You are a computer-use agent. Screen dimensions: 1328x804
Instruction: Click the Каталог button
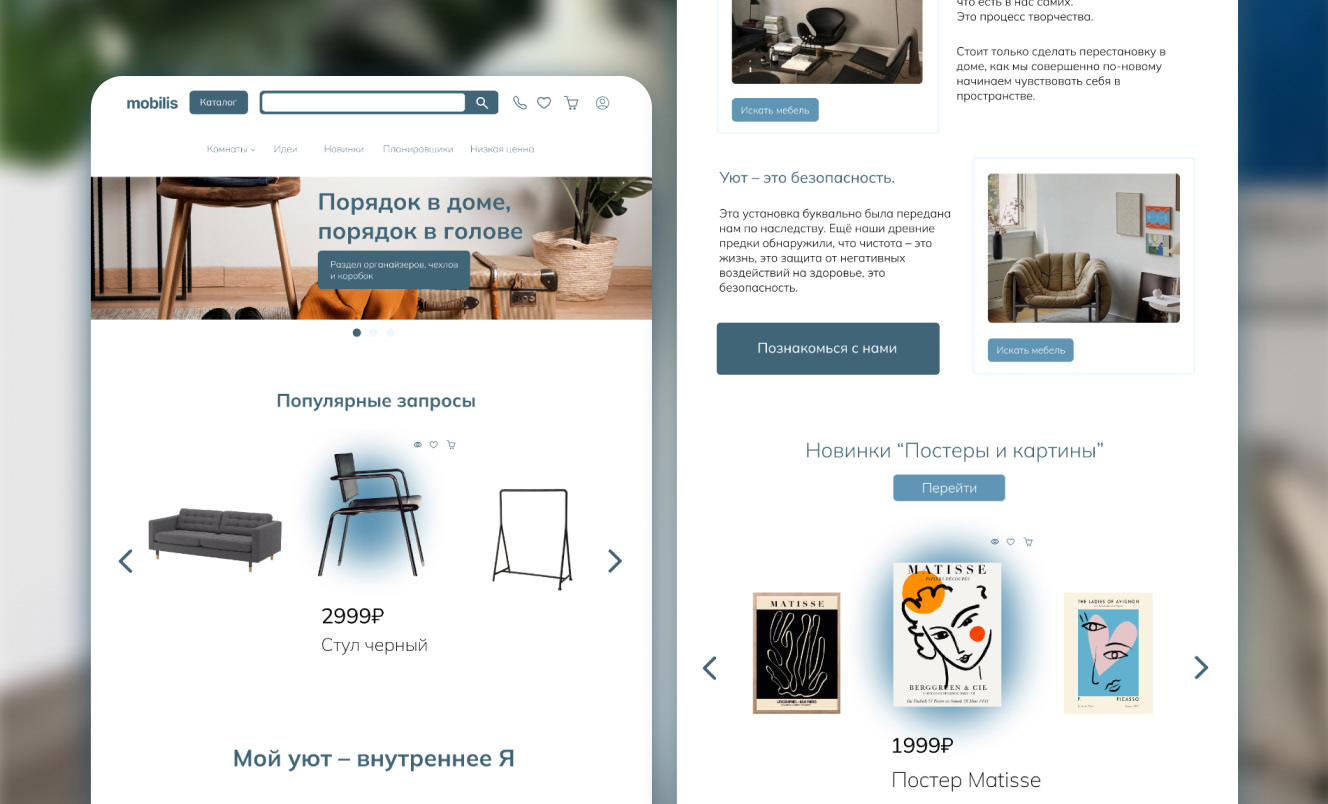(x=218, y=102)
